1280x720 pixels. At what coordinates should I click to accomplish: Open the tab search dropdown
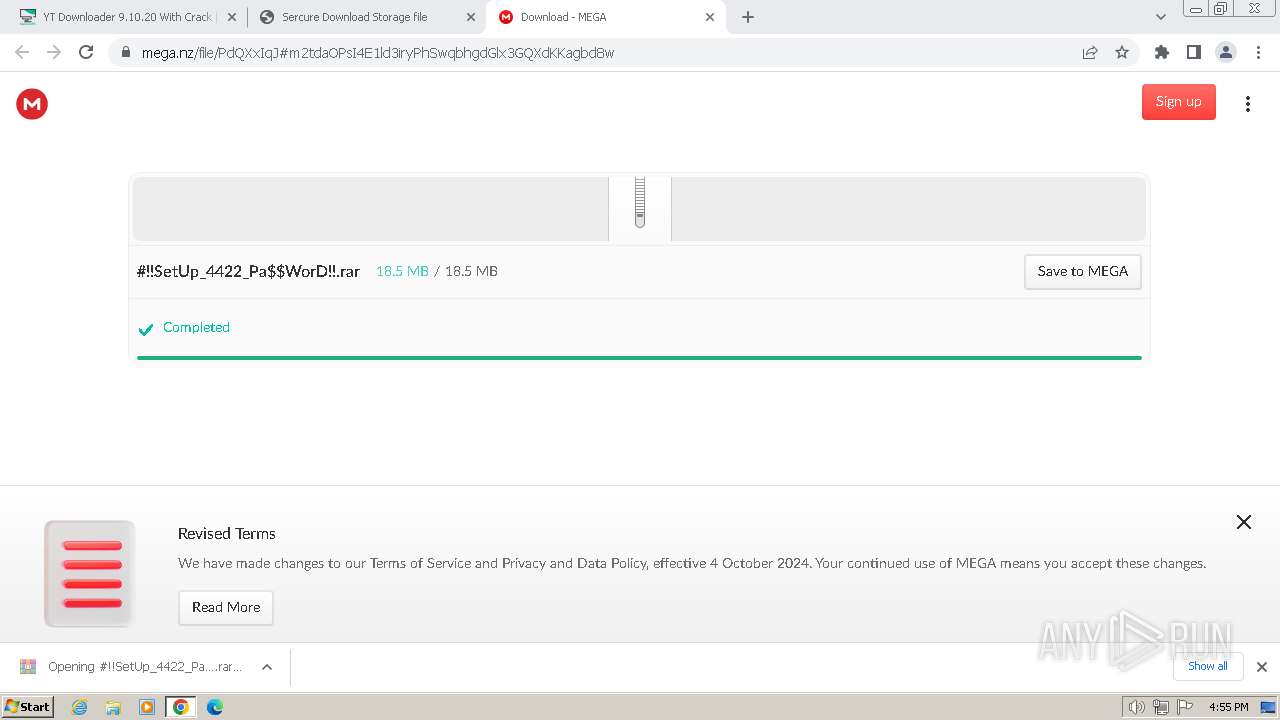click(x=1160, y=17)
